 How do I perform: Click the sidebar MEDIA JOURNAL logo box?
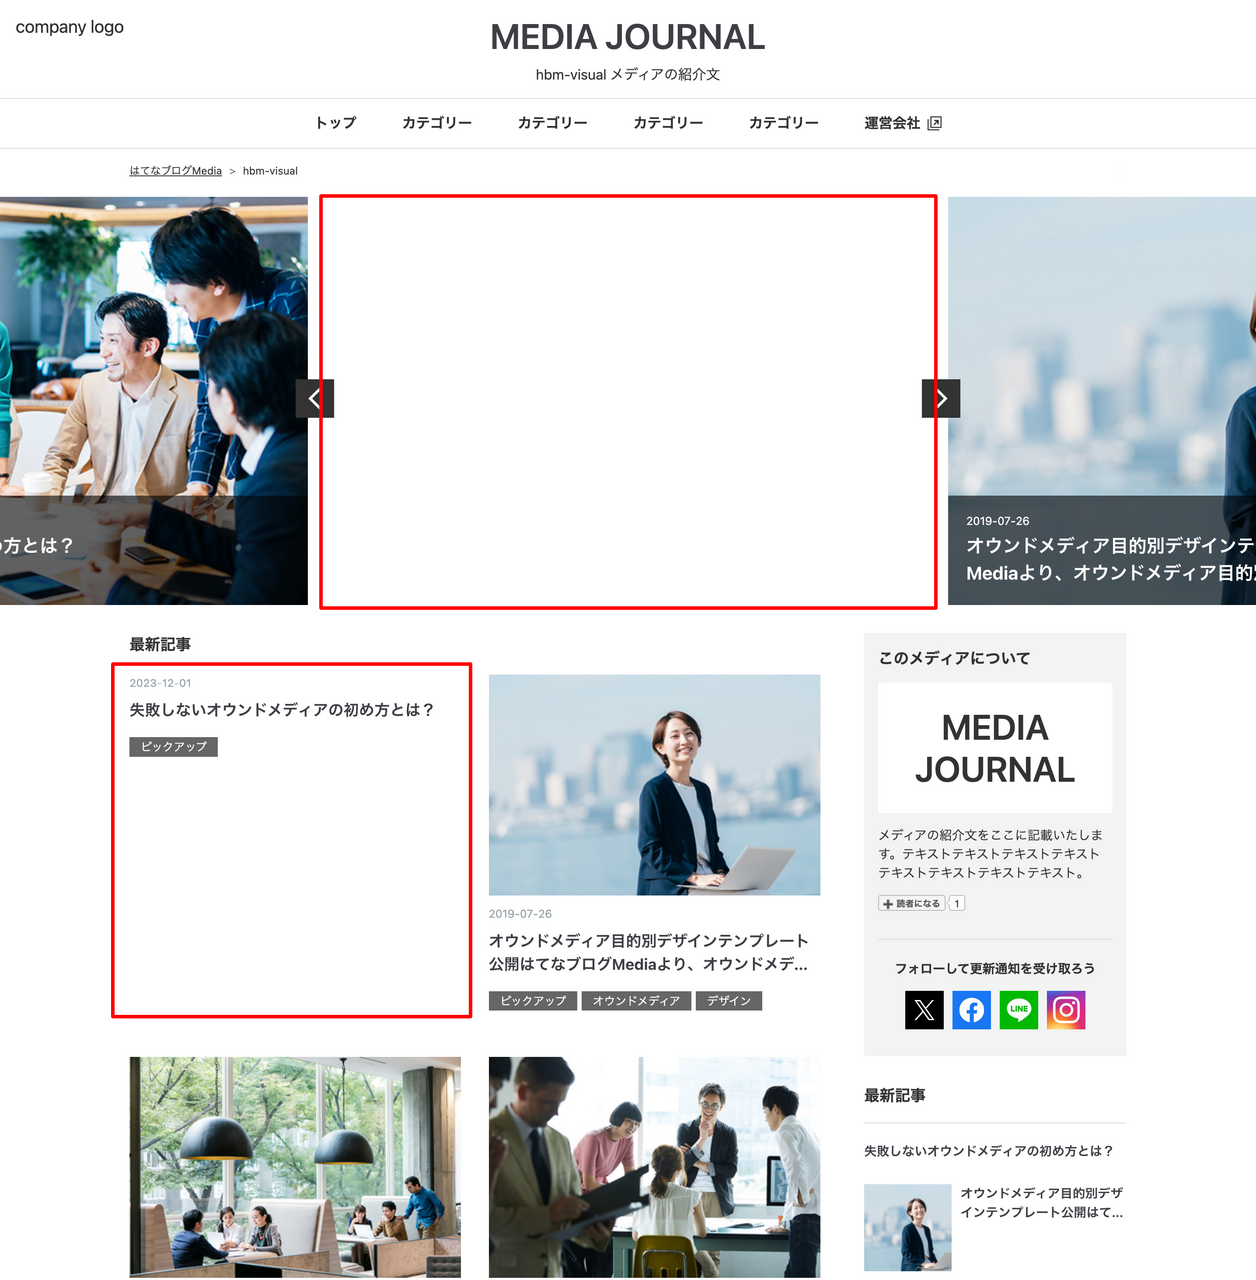tap(995, 748)
